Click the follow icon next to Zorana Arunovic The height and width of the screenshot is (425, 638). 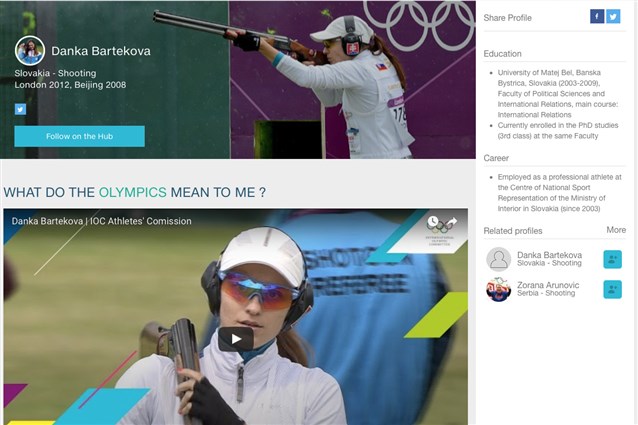pyautogui.click(x=612, y=289)
